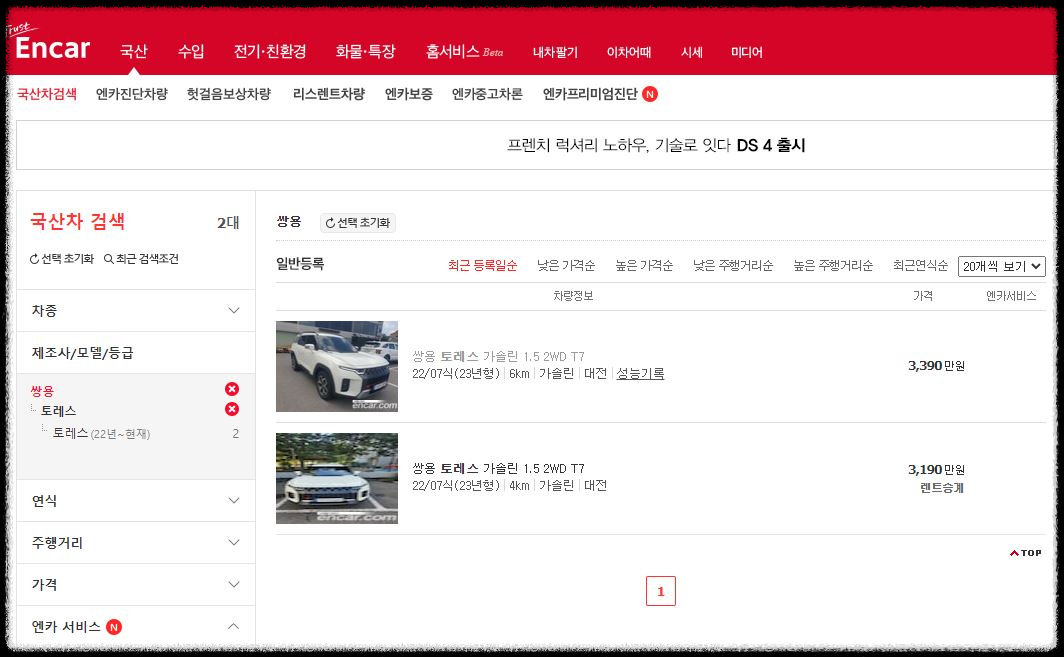Screen dimensions: 1064x657
Task: Sort listings by 최근연식순
Action: (920, 265)
